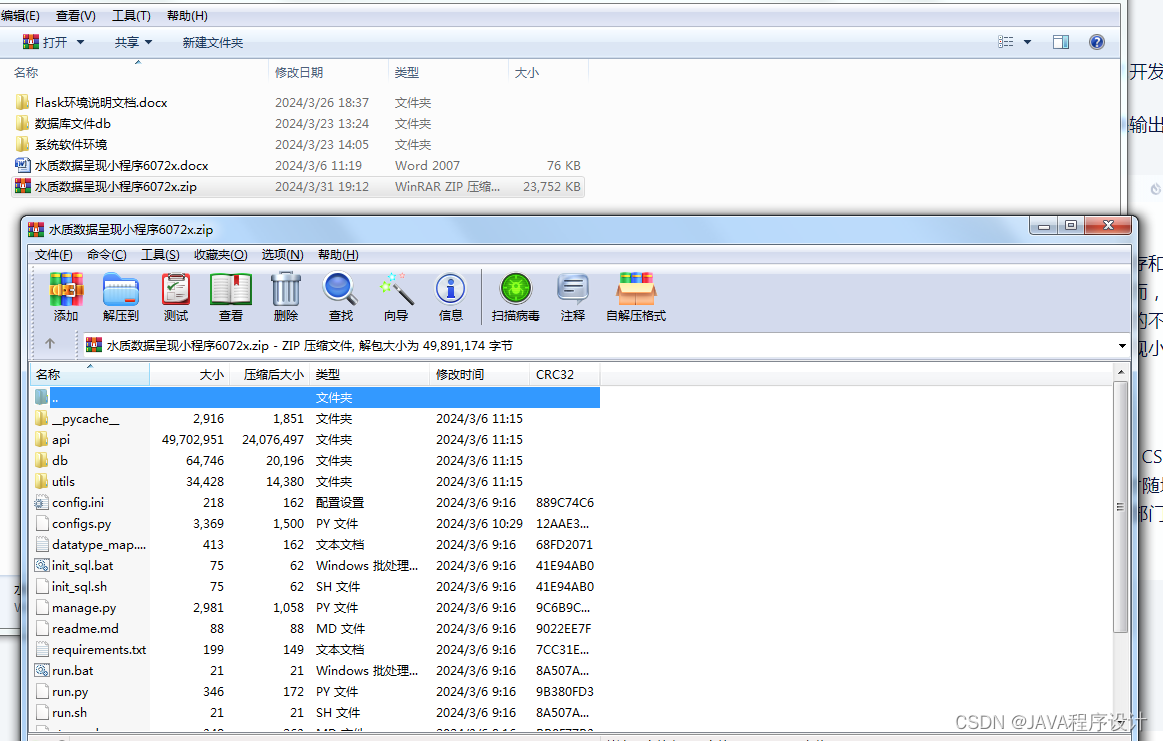Select the 解压到 (Extract To) icon
The width and height of the screenshot is (1163, 741).
[121, 297]
